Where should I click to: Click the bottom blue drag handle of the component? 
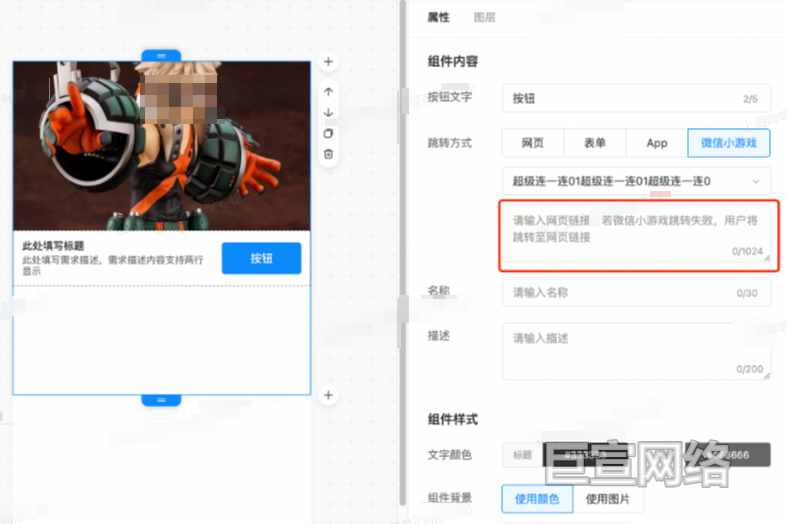pos(161,400)
